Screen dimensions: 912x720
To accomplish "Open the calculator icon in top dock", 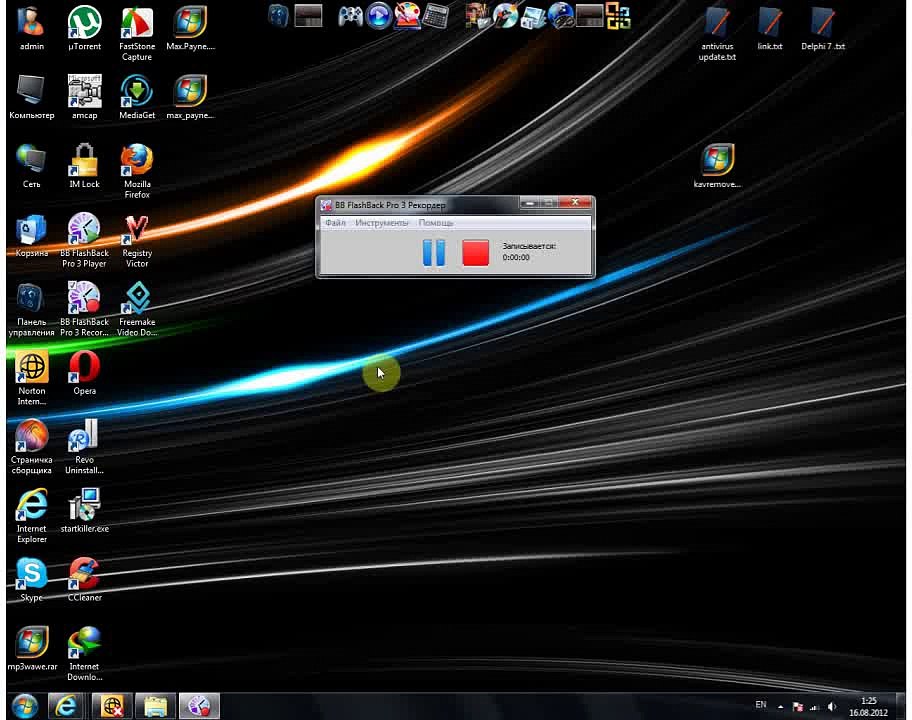I will point(435,16).
